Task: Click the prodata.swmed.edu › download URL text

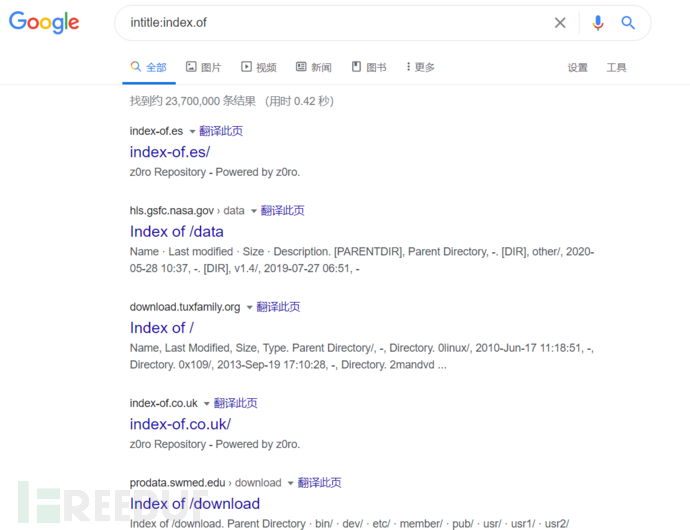Action: pos(206,483)
